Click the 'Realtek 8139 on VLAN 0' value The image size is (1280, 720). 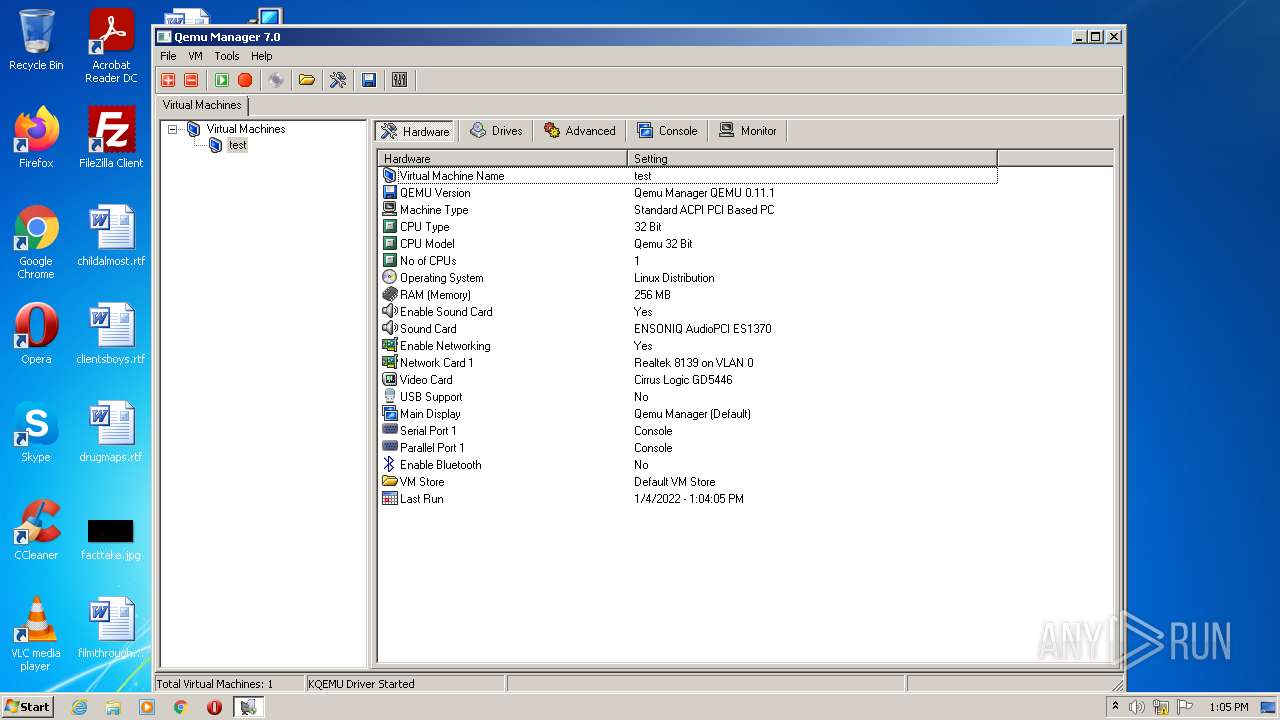pos(693,363)
